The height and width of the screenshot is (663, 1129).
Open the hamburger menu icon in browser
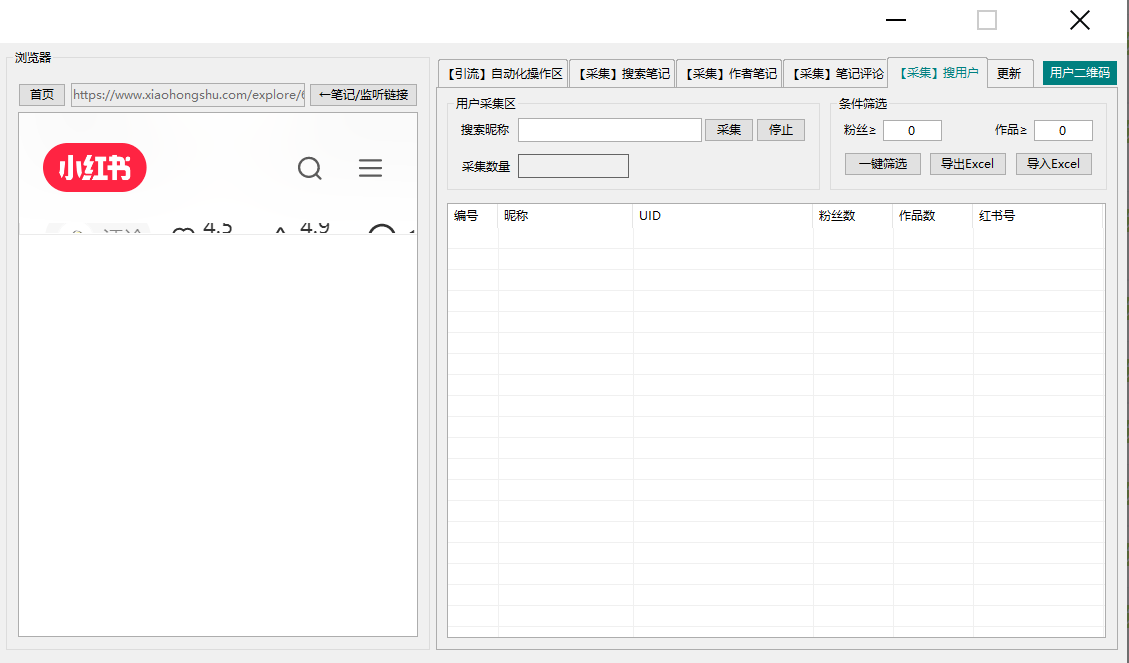370,168
